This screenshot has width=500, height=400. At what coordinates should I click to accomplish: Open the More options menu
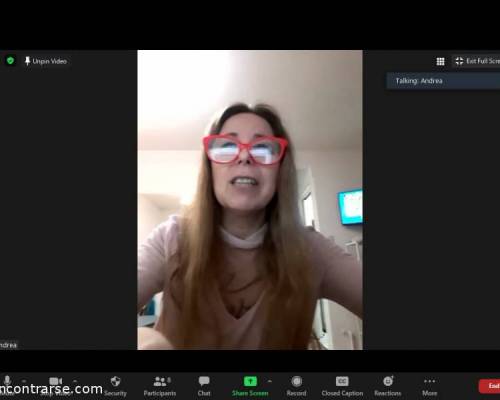click(x=430, y=386)
